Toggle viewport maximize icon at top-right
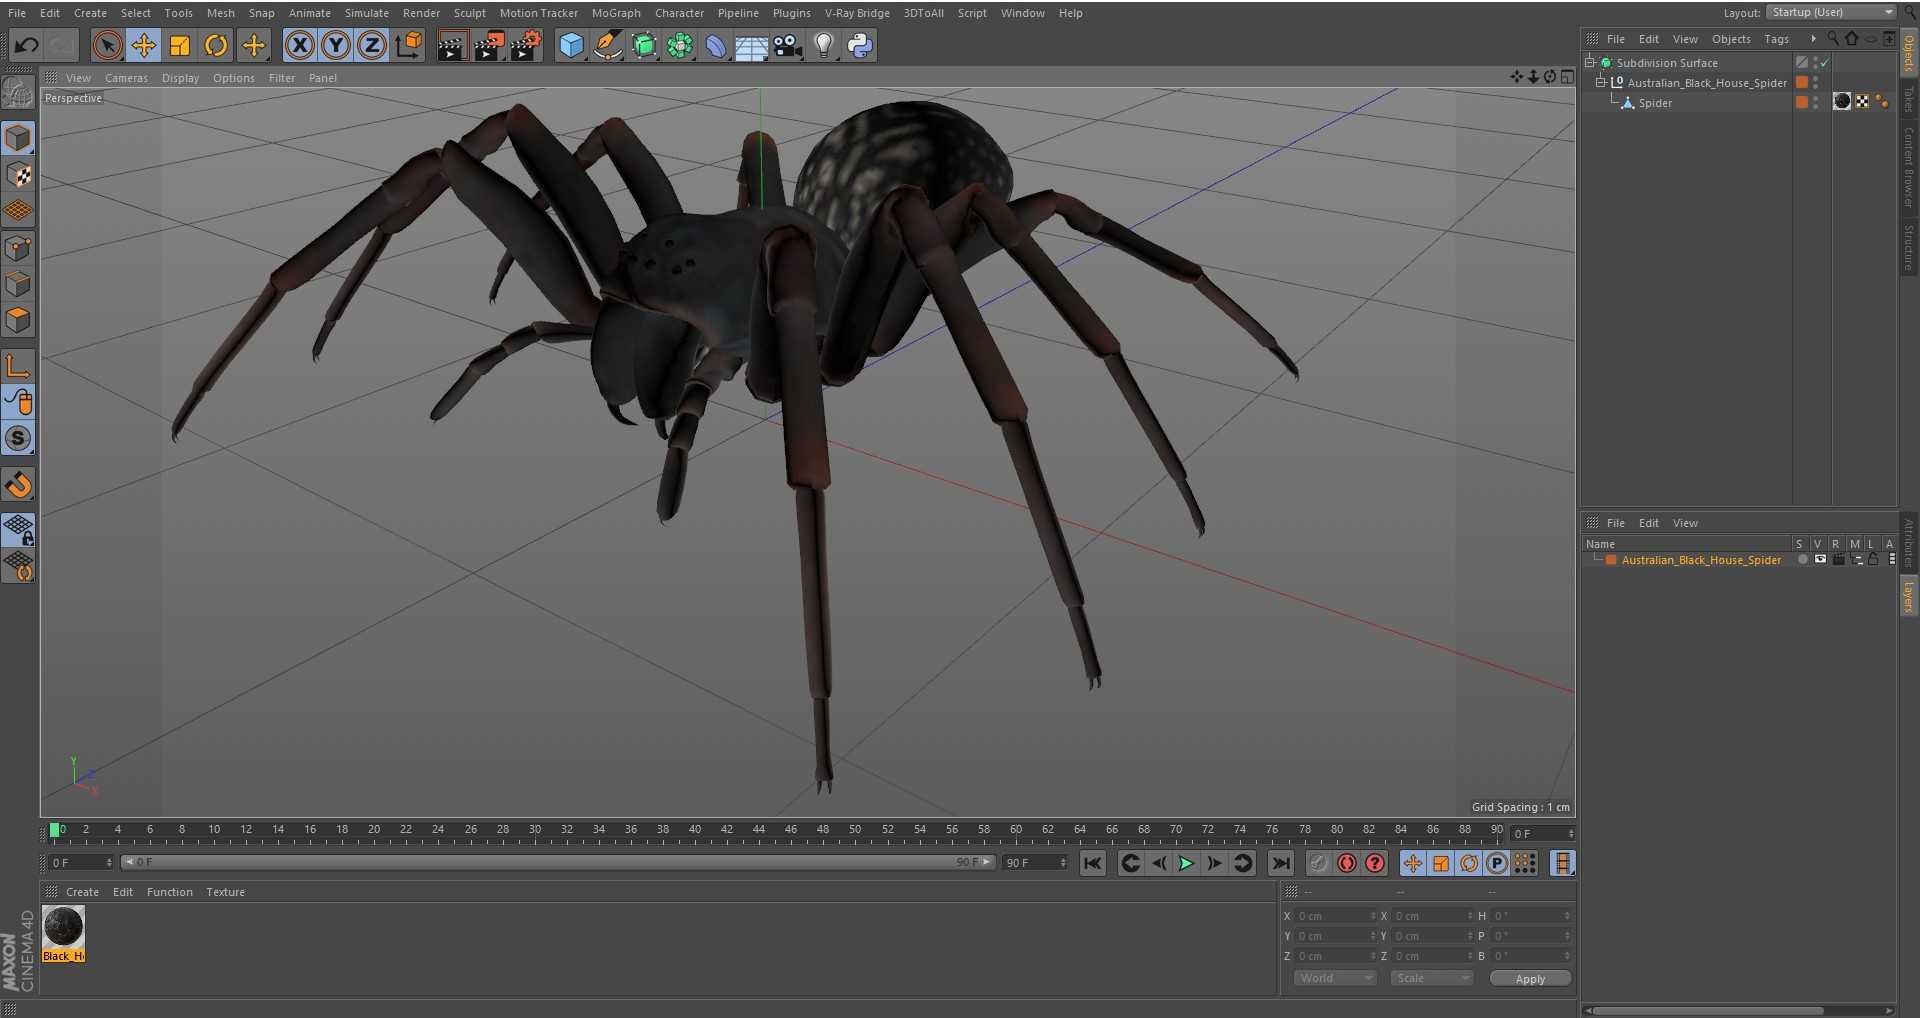The image size is (1920, 1018). (1567, 77)
